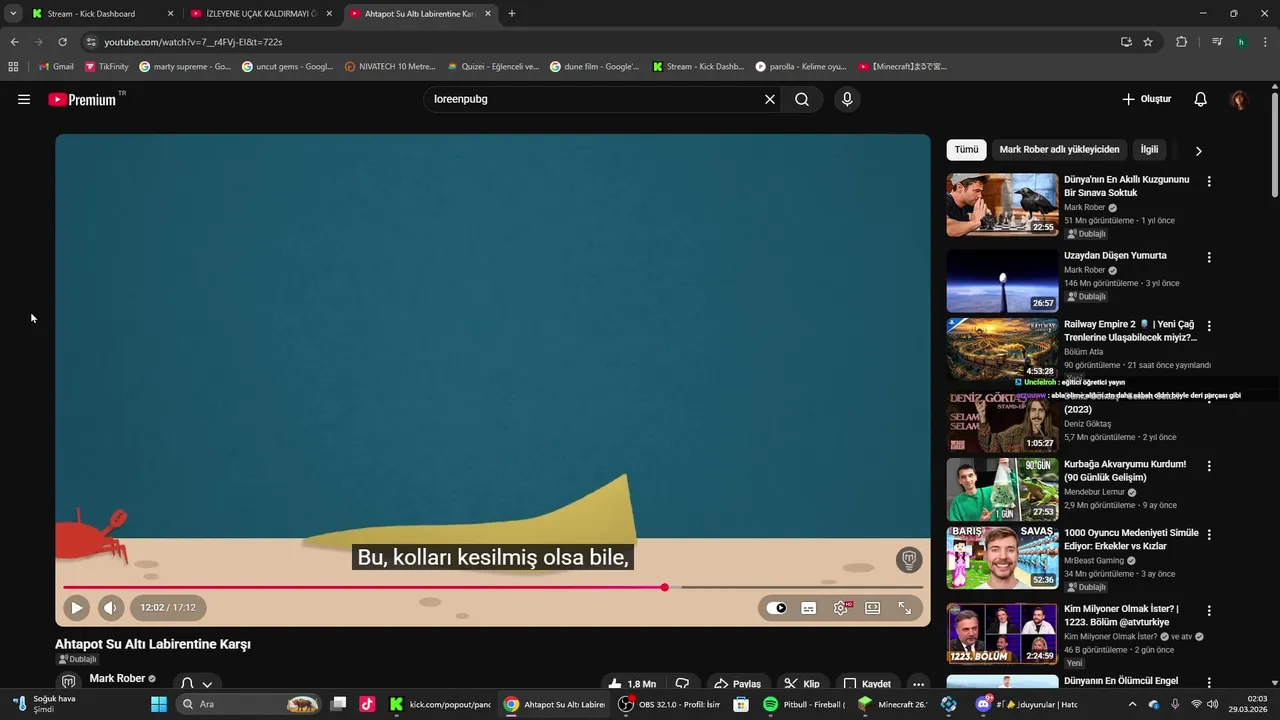Open OBS 32.1.0 taskbar window
The width and height of the screenshot is (1280, 720).
click(670, 704)
